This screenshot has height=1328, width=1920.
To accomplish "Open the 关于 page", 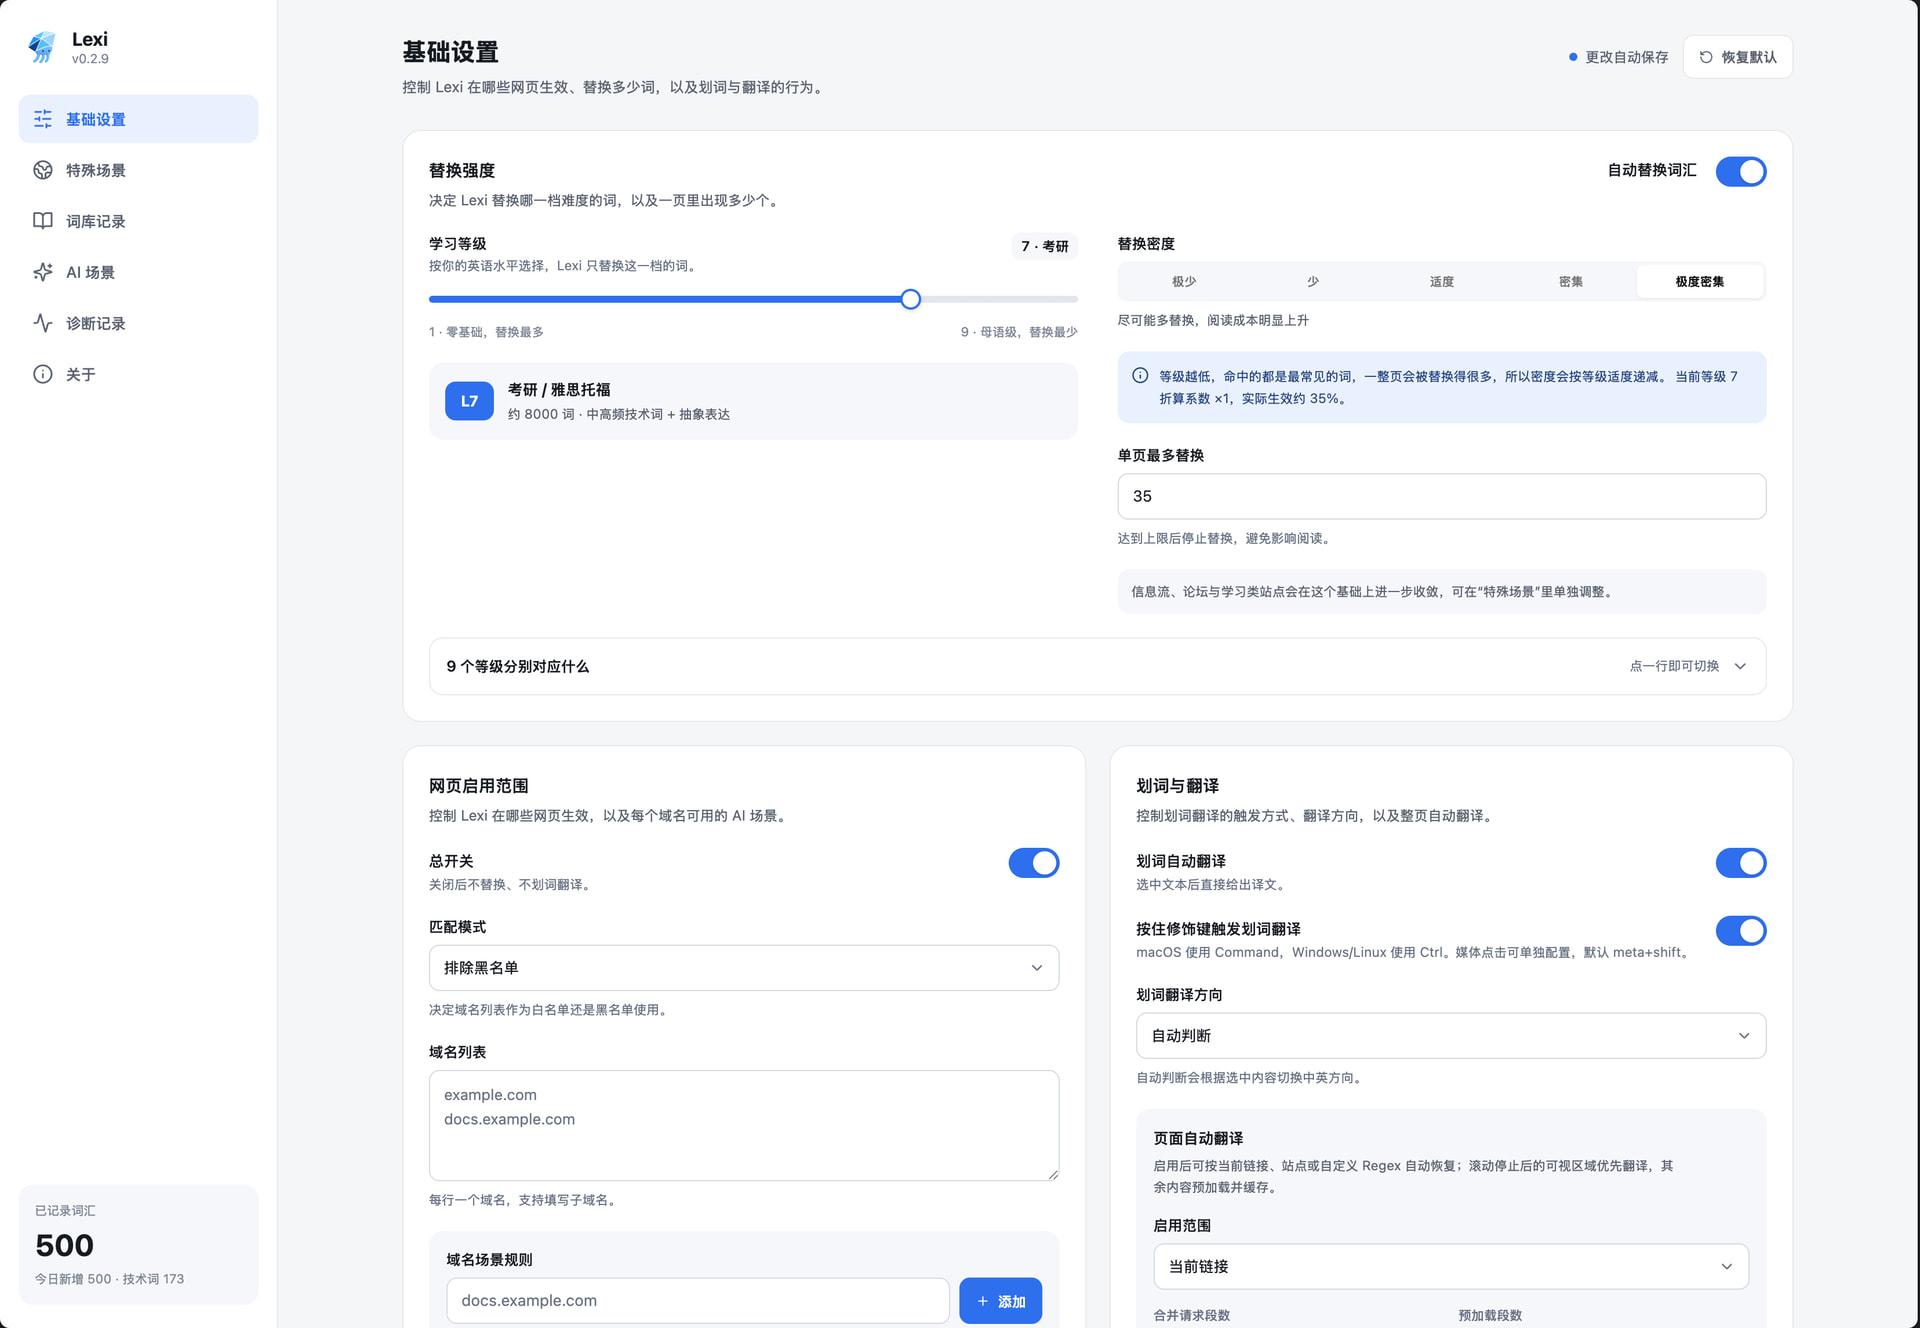I will (138, 374).
